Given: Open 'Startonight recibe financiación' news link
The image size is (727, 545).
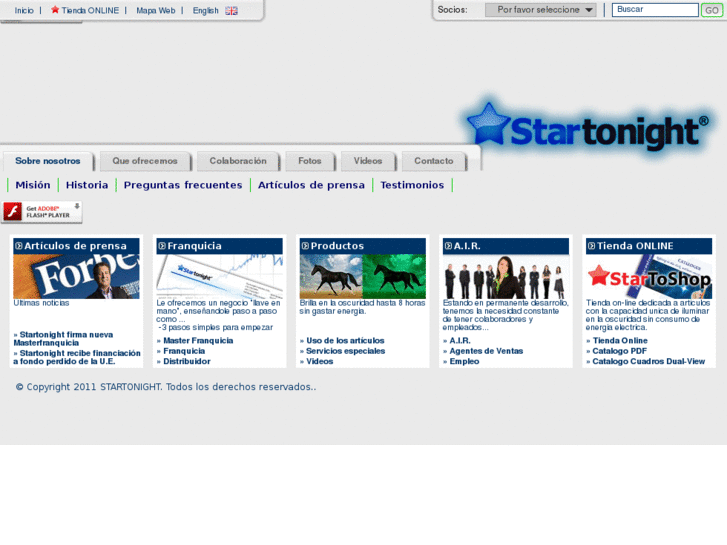Looking at the screenshot, I should 77,357.
